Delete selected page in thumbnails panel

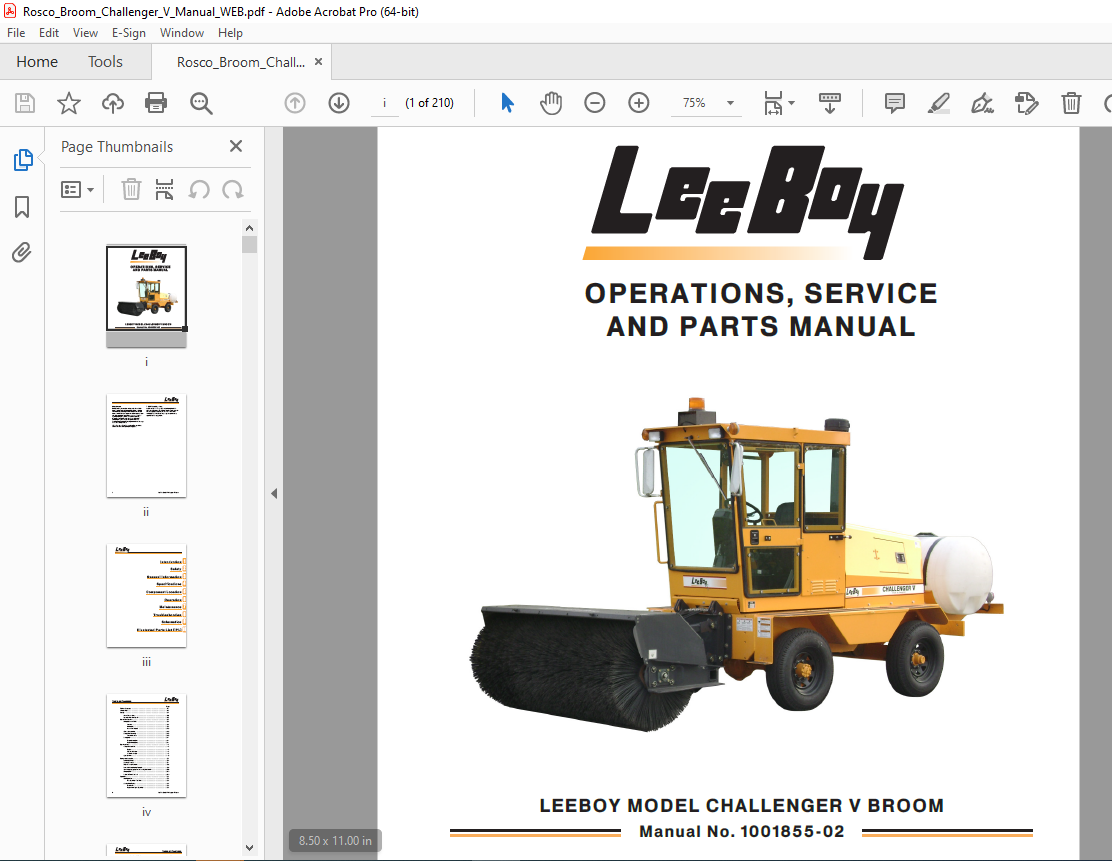(131, 189)
